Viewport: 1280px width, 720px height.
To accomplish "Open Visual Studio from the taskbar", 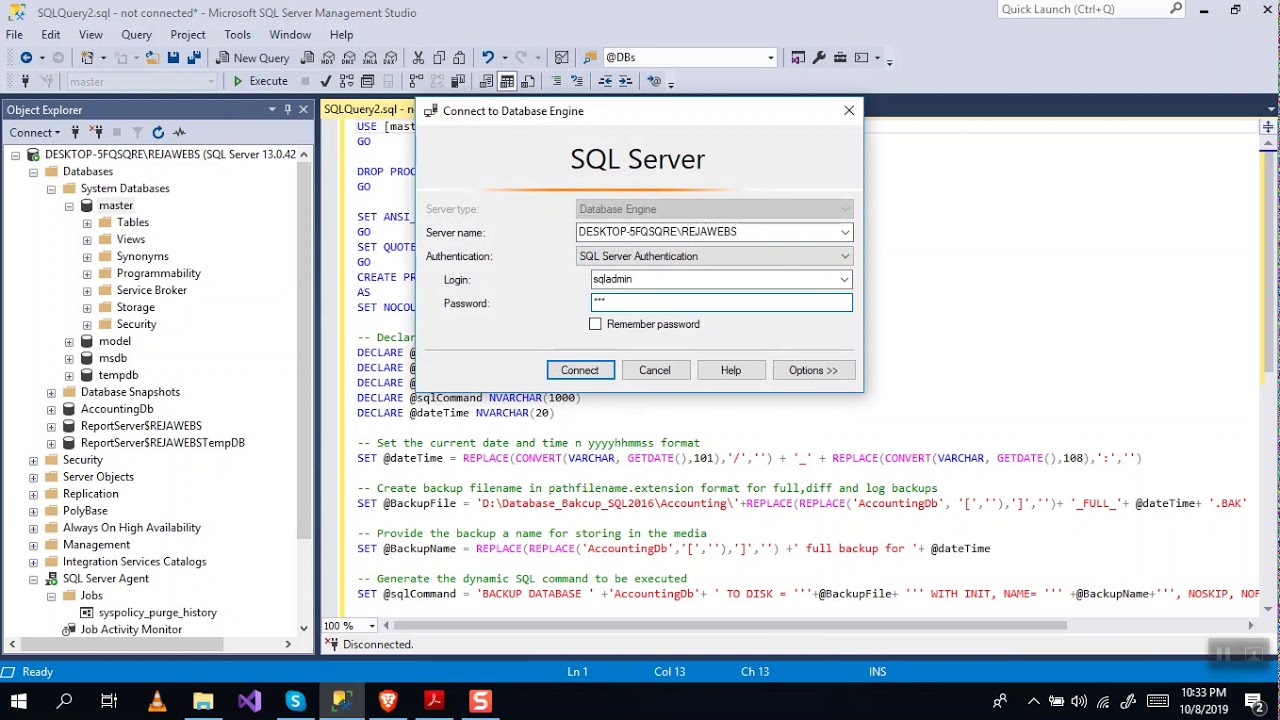I will point(249,701).
